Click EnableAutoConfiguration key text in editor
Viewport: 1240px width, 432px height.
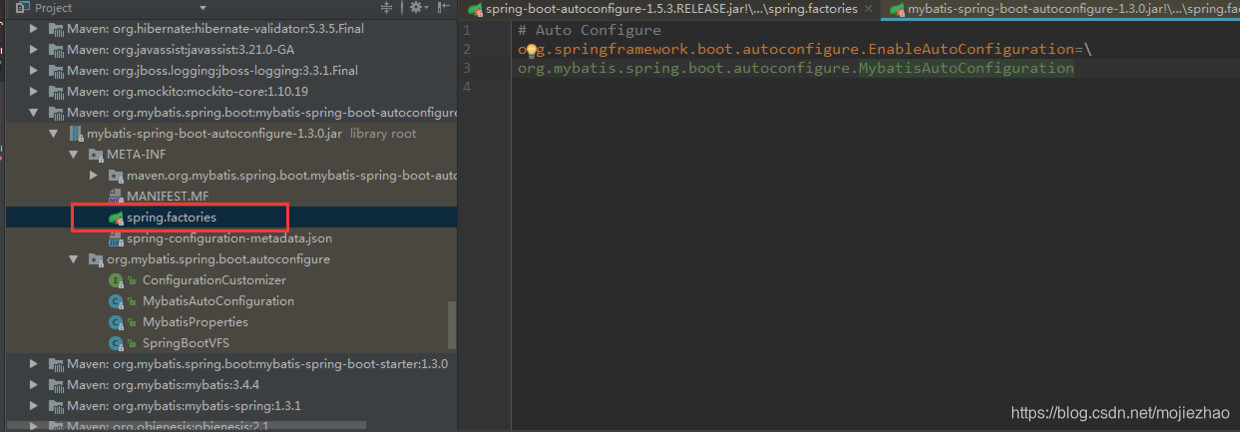point(969,49)
